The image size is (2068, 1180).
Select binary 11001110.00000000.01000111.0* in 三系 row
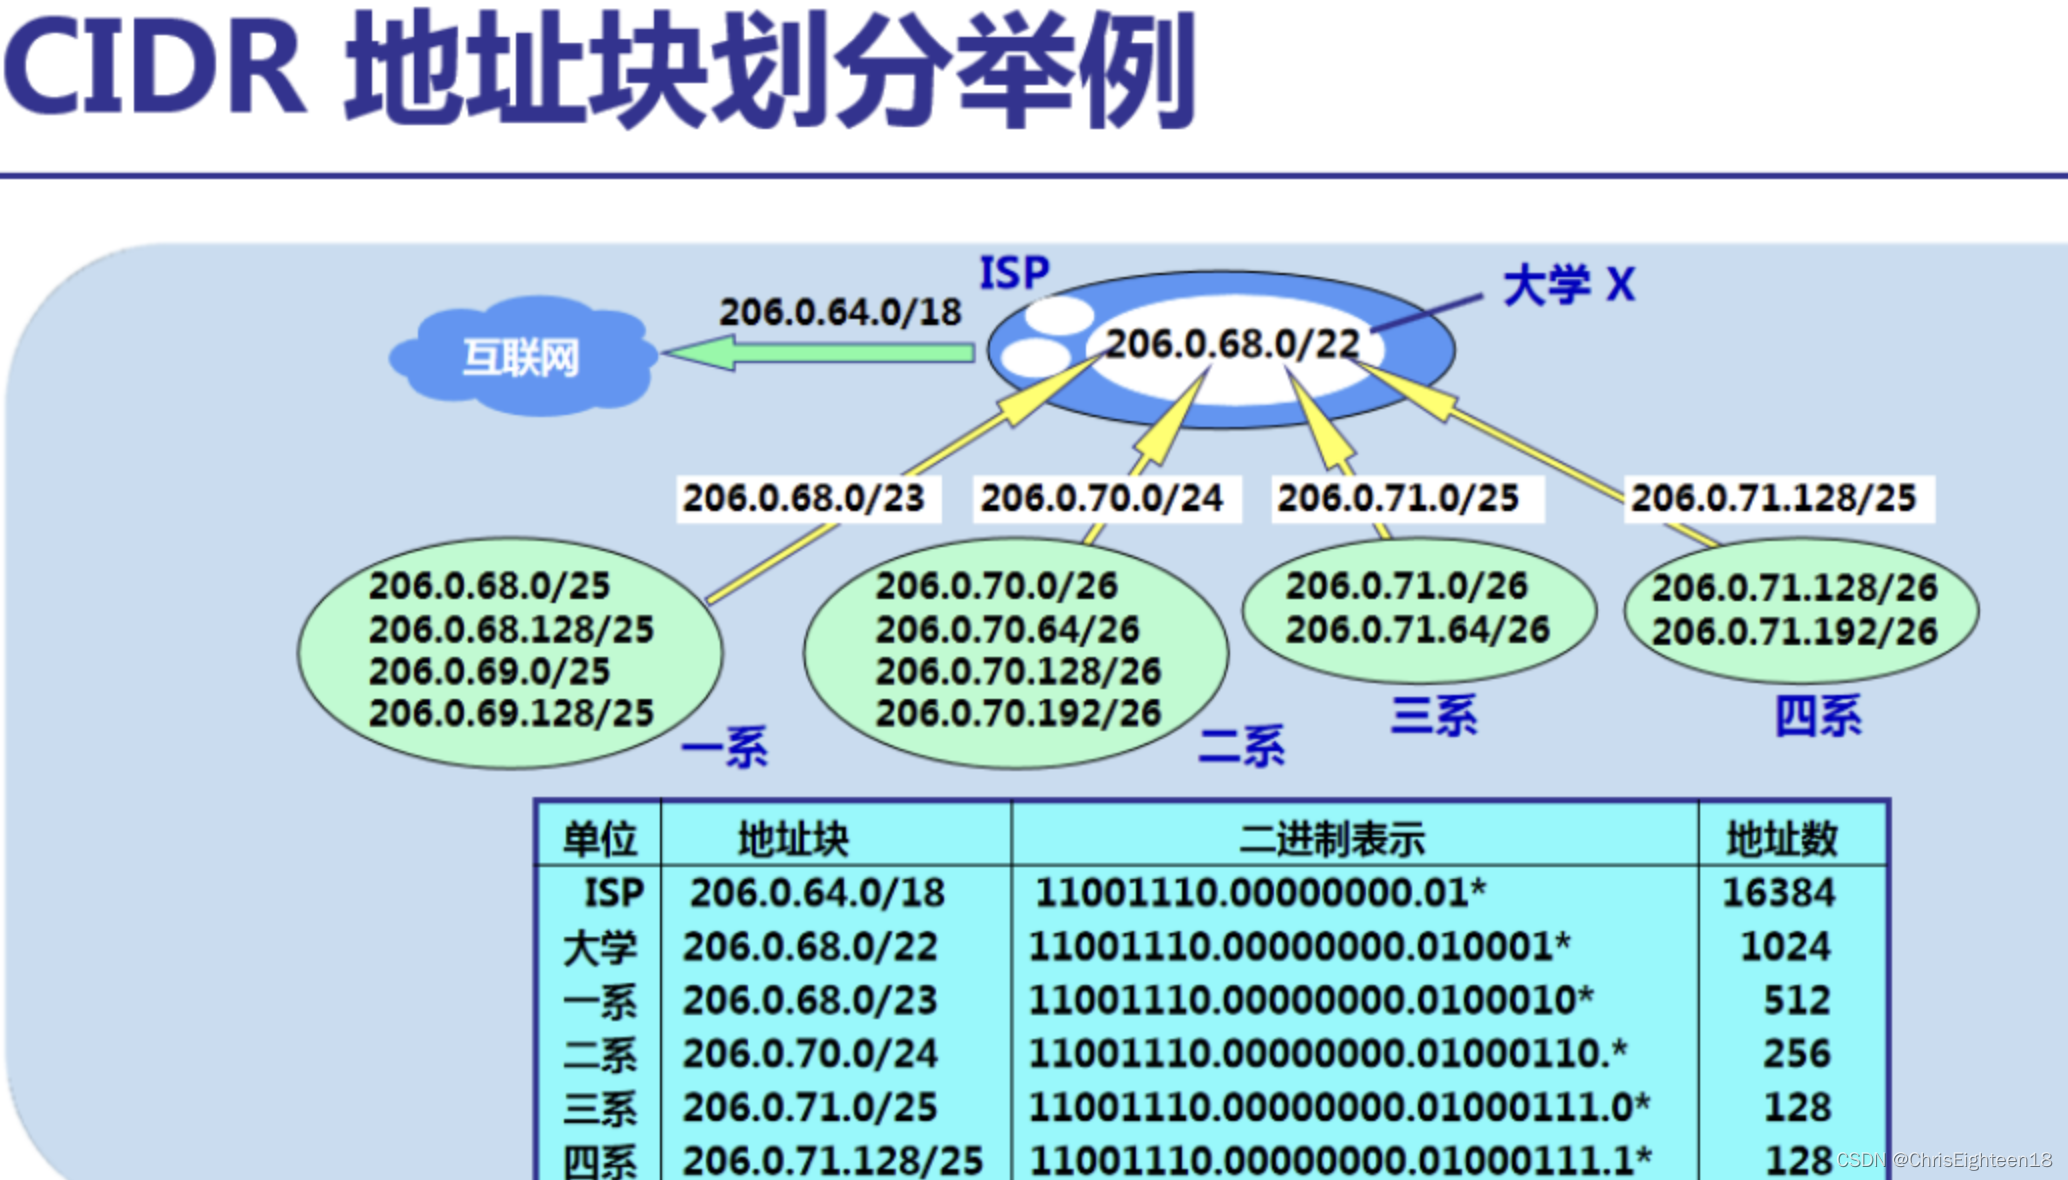click(x=1340, y=1108)
